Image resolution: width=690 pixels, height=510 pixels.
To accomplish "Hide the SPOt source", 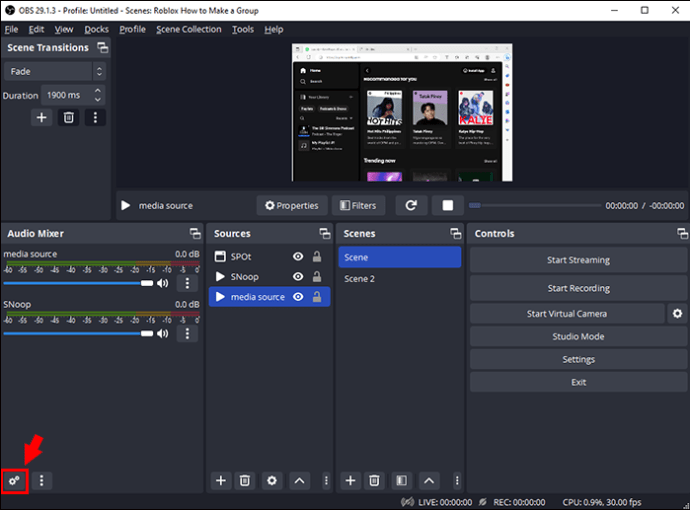I will [298, 257].
